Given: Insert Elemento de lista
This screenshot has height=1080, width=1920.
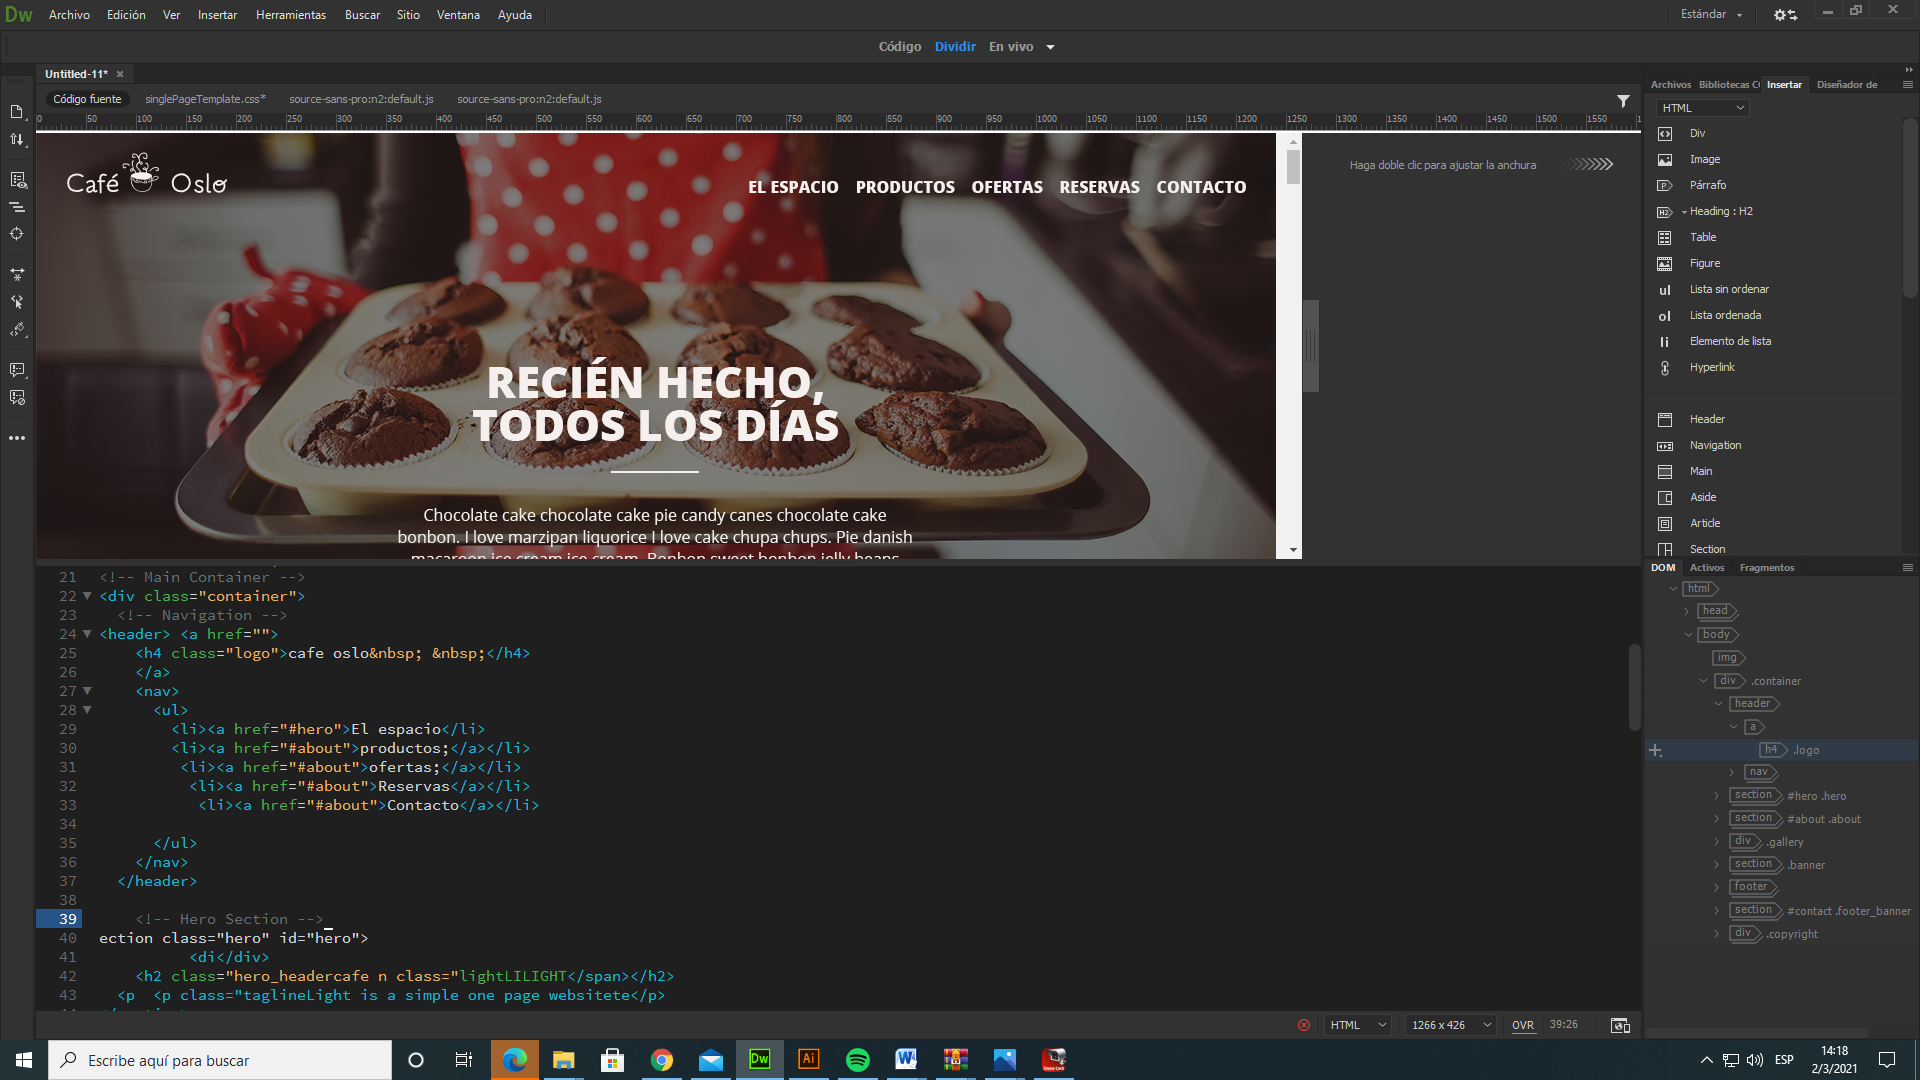Looking at the screenshot, I should click(1729, 342).
